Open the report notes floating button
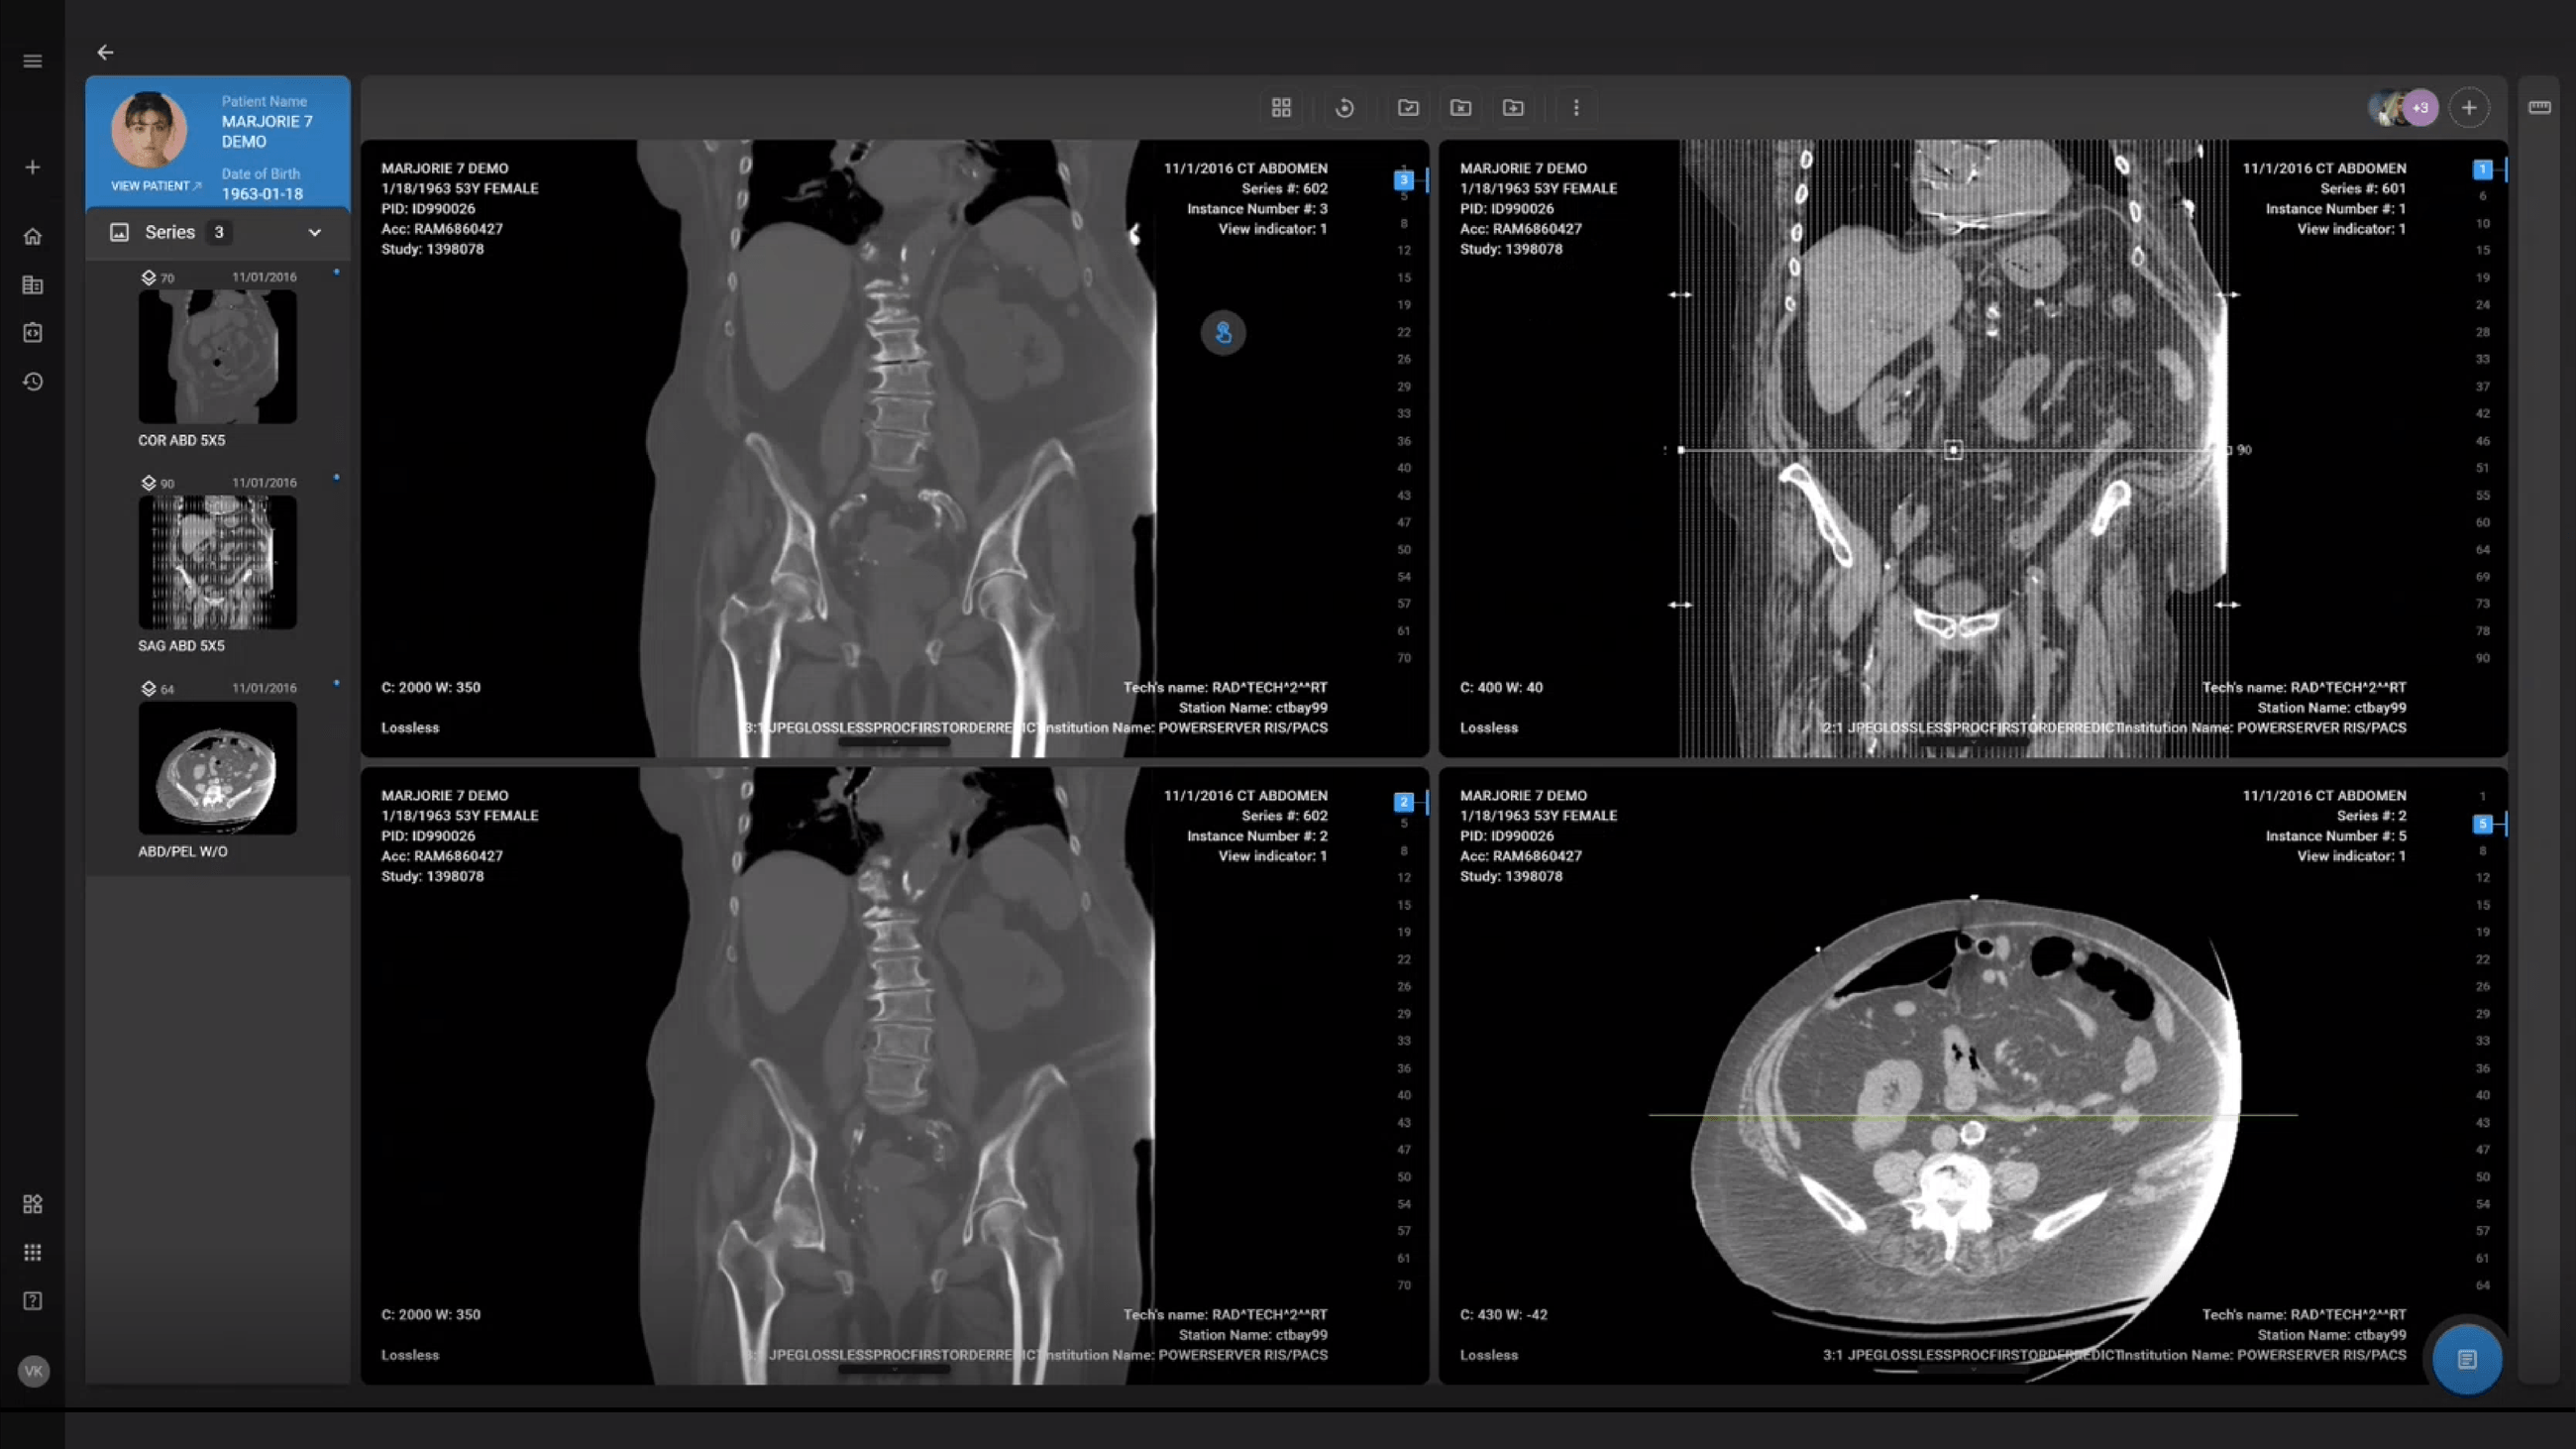This screenshot has width=2576, height=1449. (2466, 1358)
